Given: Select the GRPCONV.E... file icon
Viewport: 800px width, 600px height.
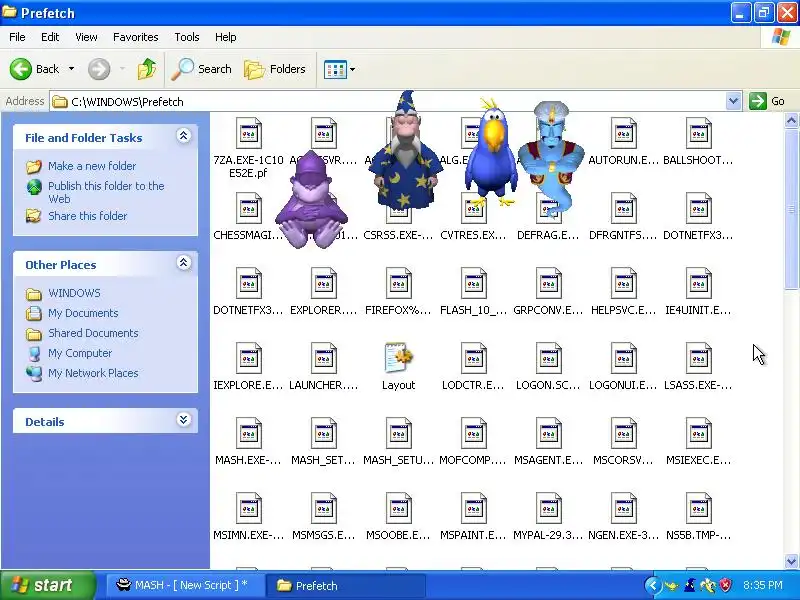Looking at the screenshot, I should (x=548, y=284).
